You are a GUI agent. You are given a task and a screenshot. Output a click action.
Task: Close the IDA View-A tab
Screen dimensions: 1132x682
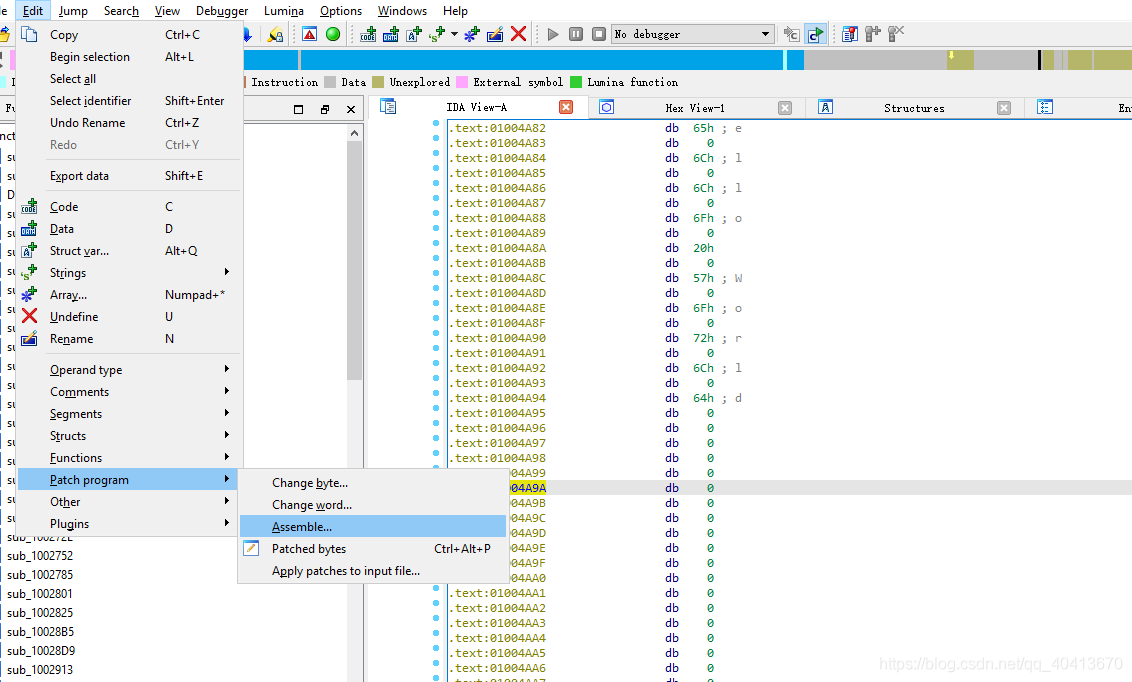tap(566, 107)
